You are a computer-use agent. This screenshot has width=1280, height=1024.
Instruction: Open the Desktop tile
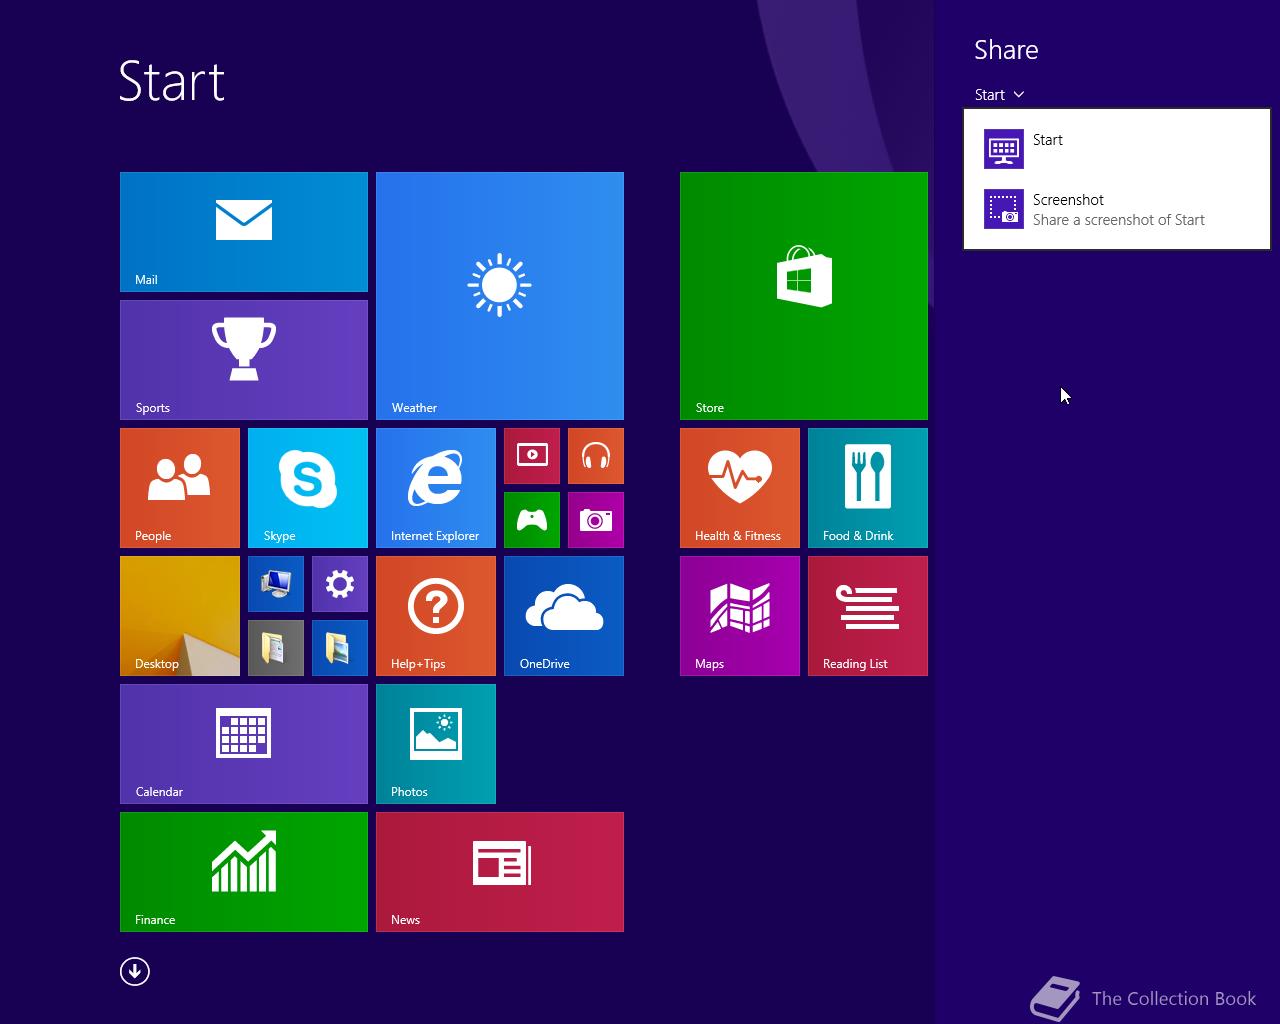[180, 616]
